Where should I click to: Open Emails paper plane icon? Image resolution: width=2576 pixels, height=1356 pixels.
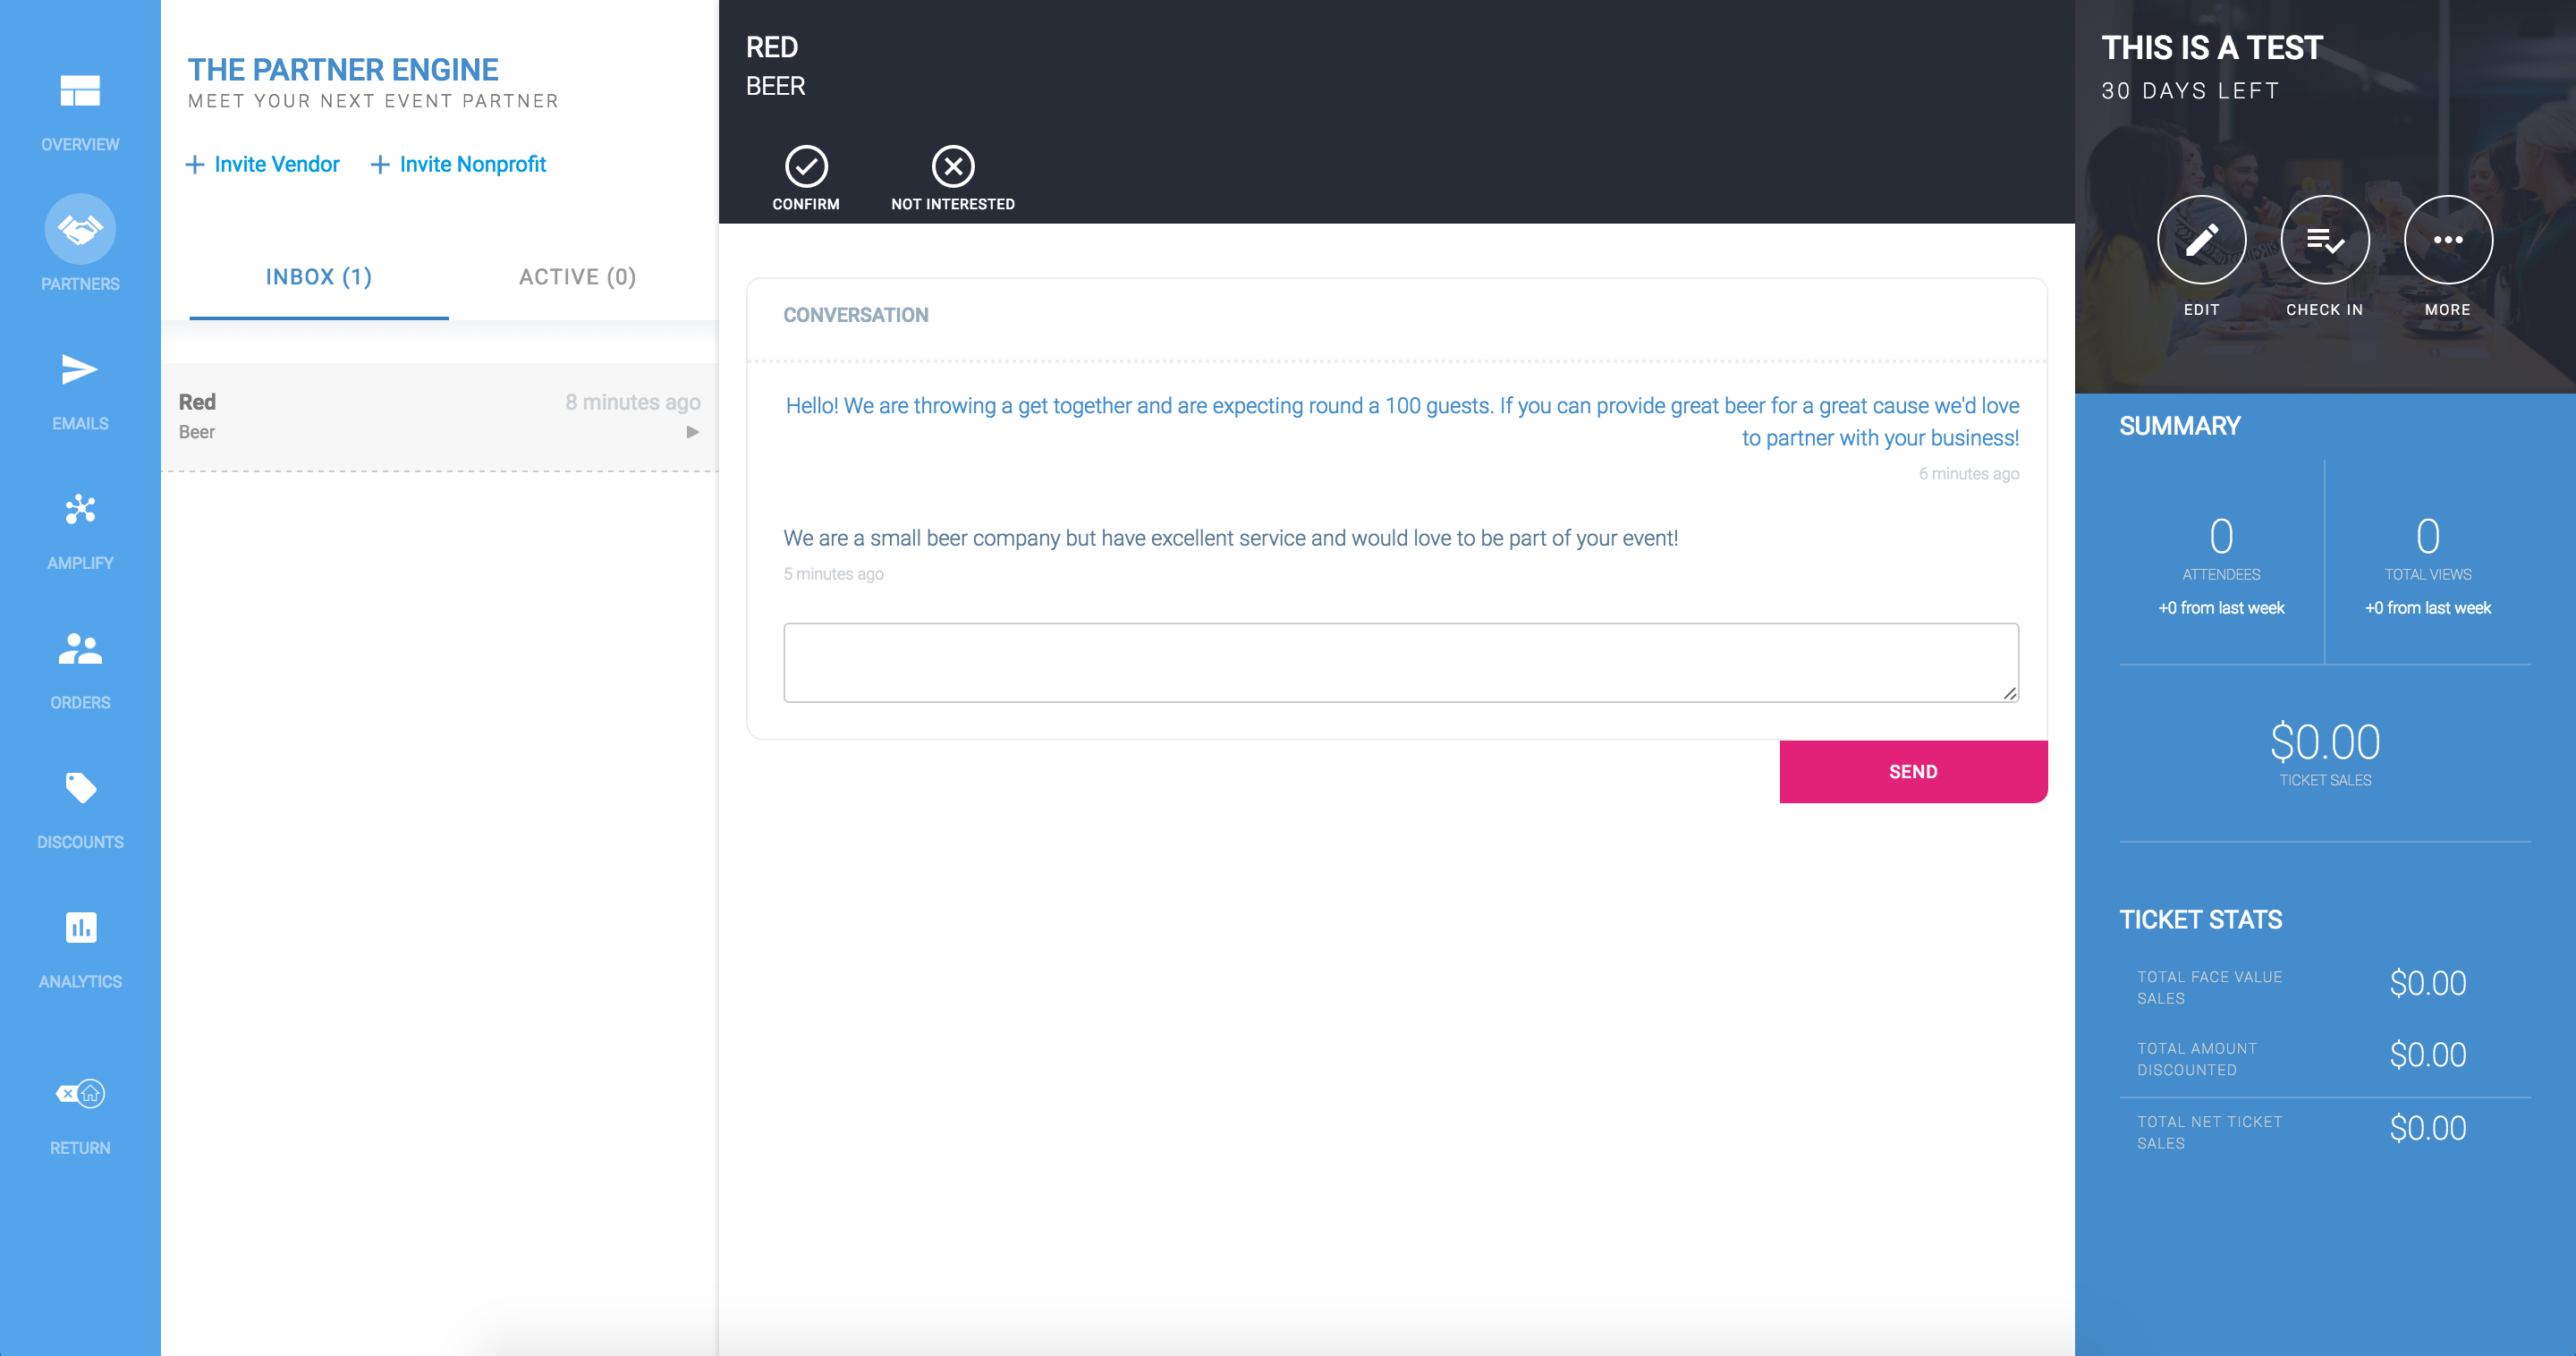coord(80,370)
